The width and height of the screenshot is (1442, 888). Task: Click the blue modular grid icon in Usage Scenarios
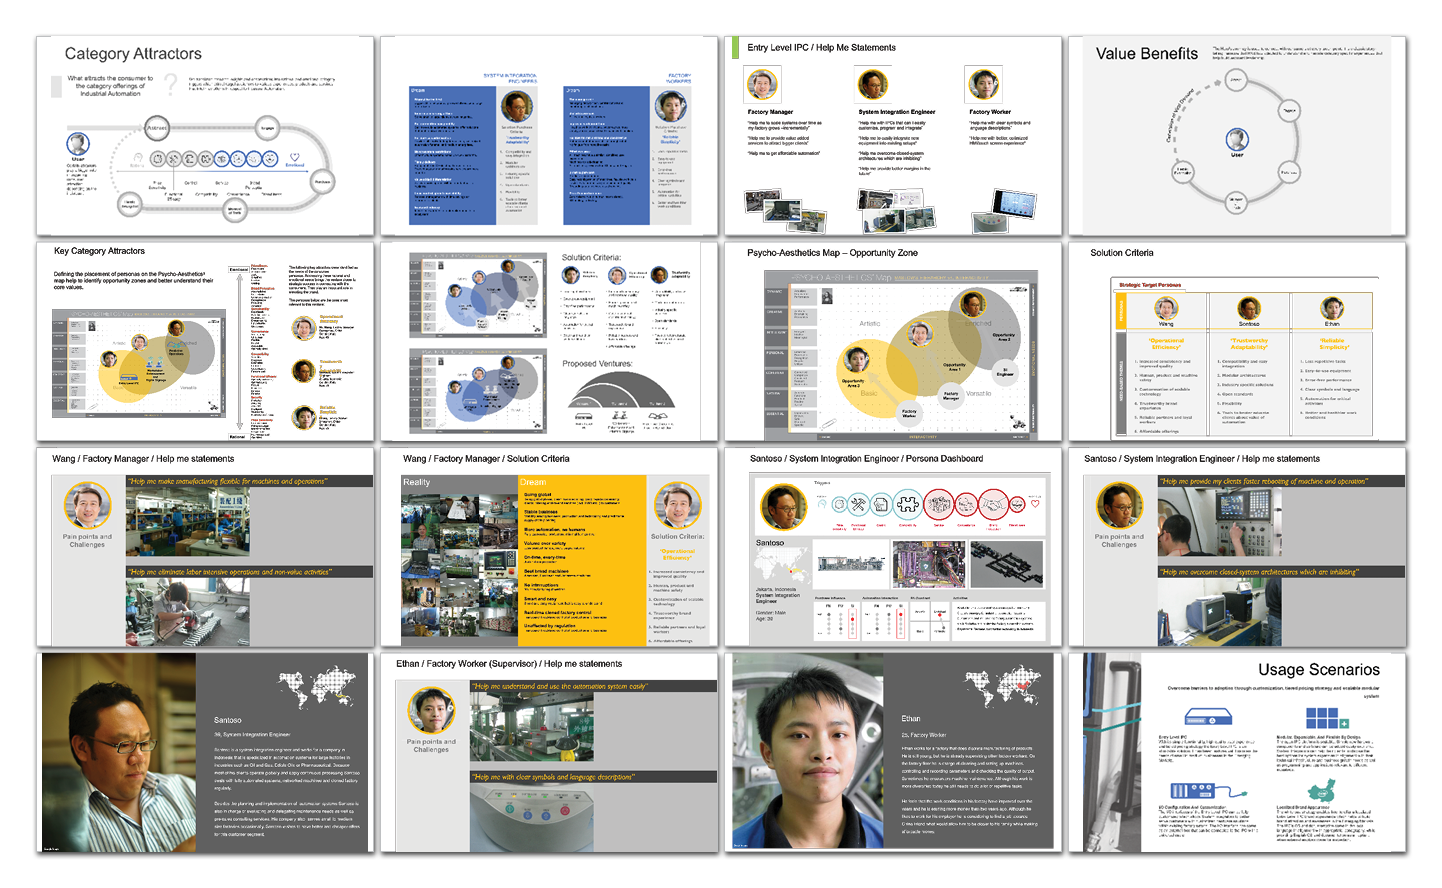[x=1325, y=719]
